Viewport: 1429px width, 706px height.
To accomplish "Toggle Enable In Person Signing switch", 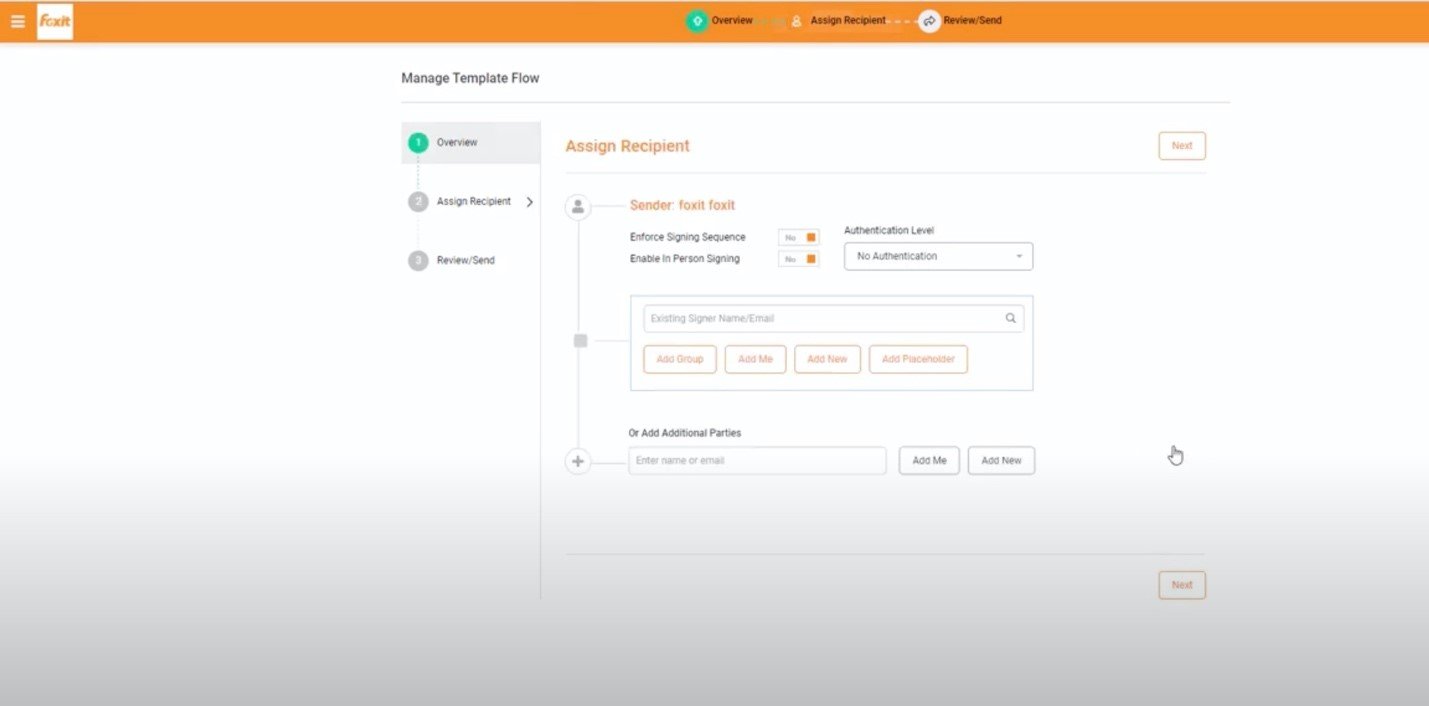I will pos(799,259).
